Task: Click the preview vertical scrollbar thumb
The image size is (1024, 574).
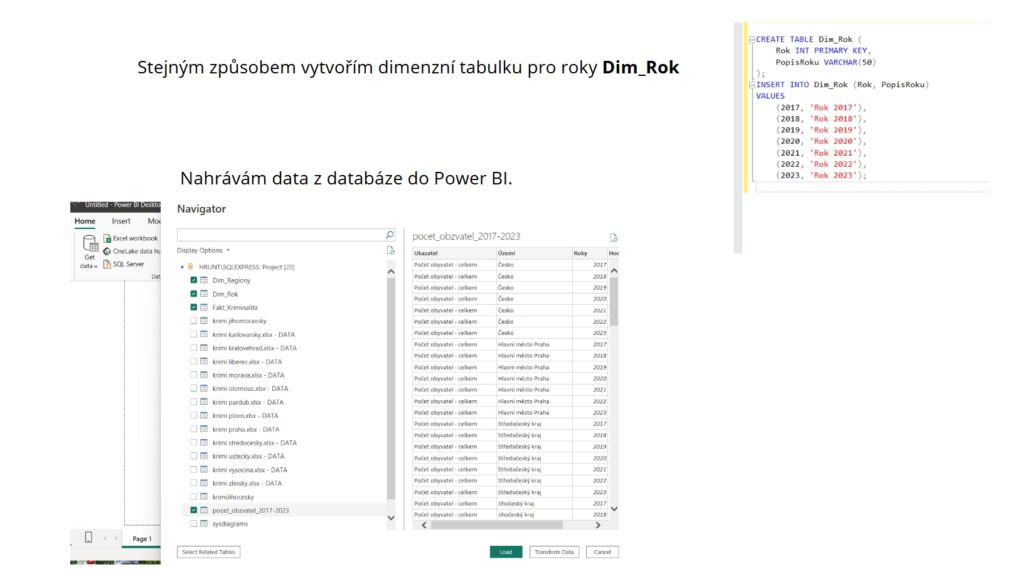Action: click(x=614, y=301)
